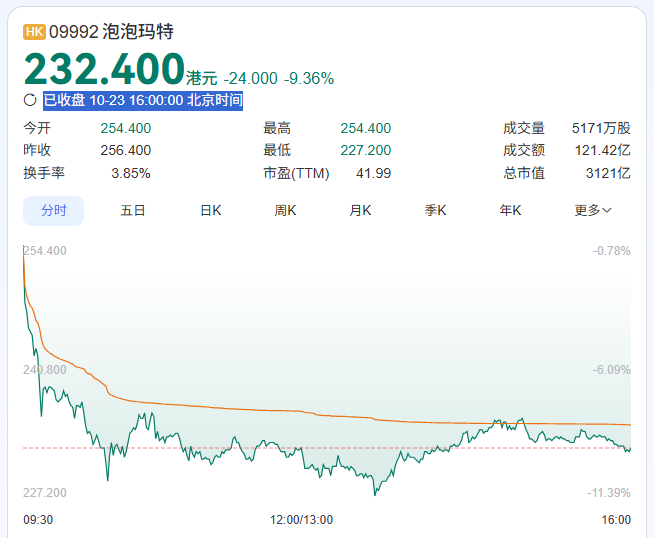Viewport: 654px width, 538px height.
Task: Click the percent change -9.36%
Action: click(309, 78)
